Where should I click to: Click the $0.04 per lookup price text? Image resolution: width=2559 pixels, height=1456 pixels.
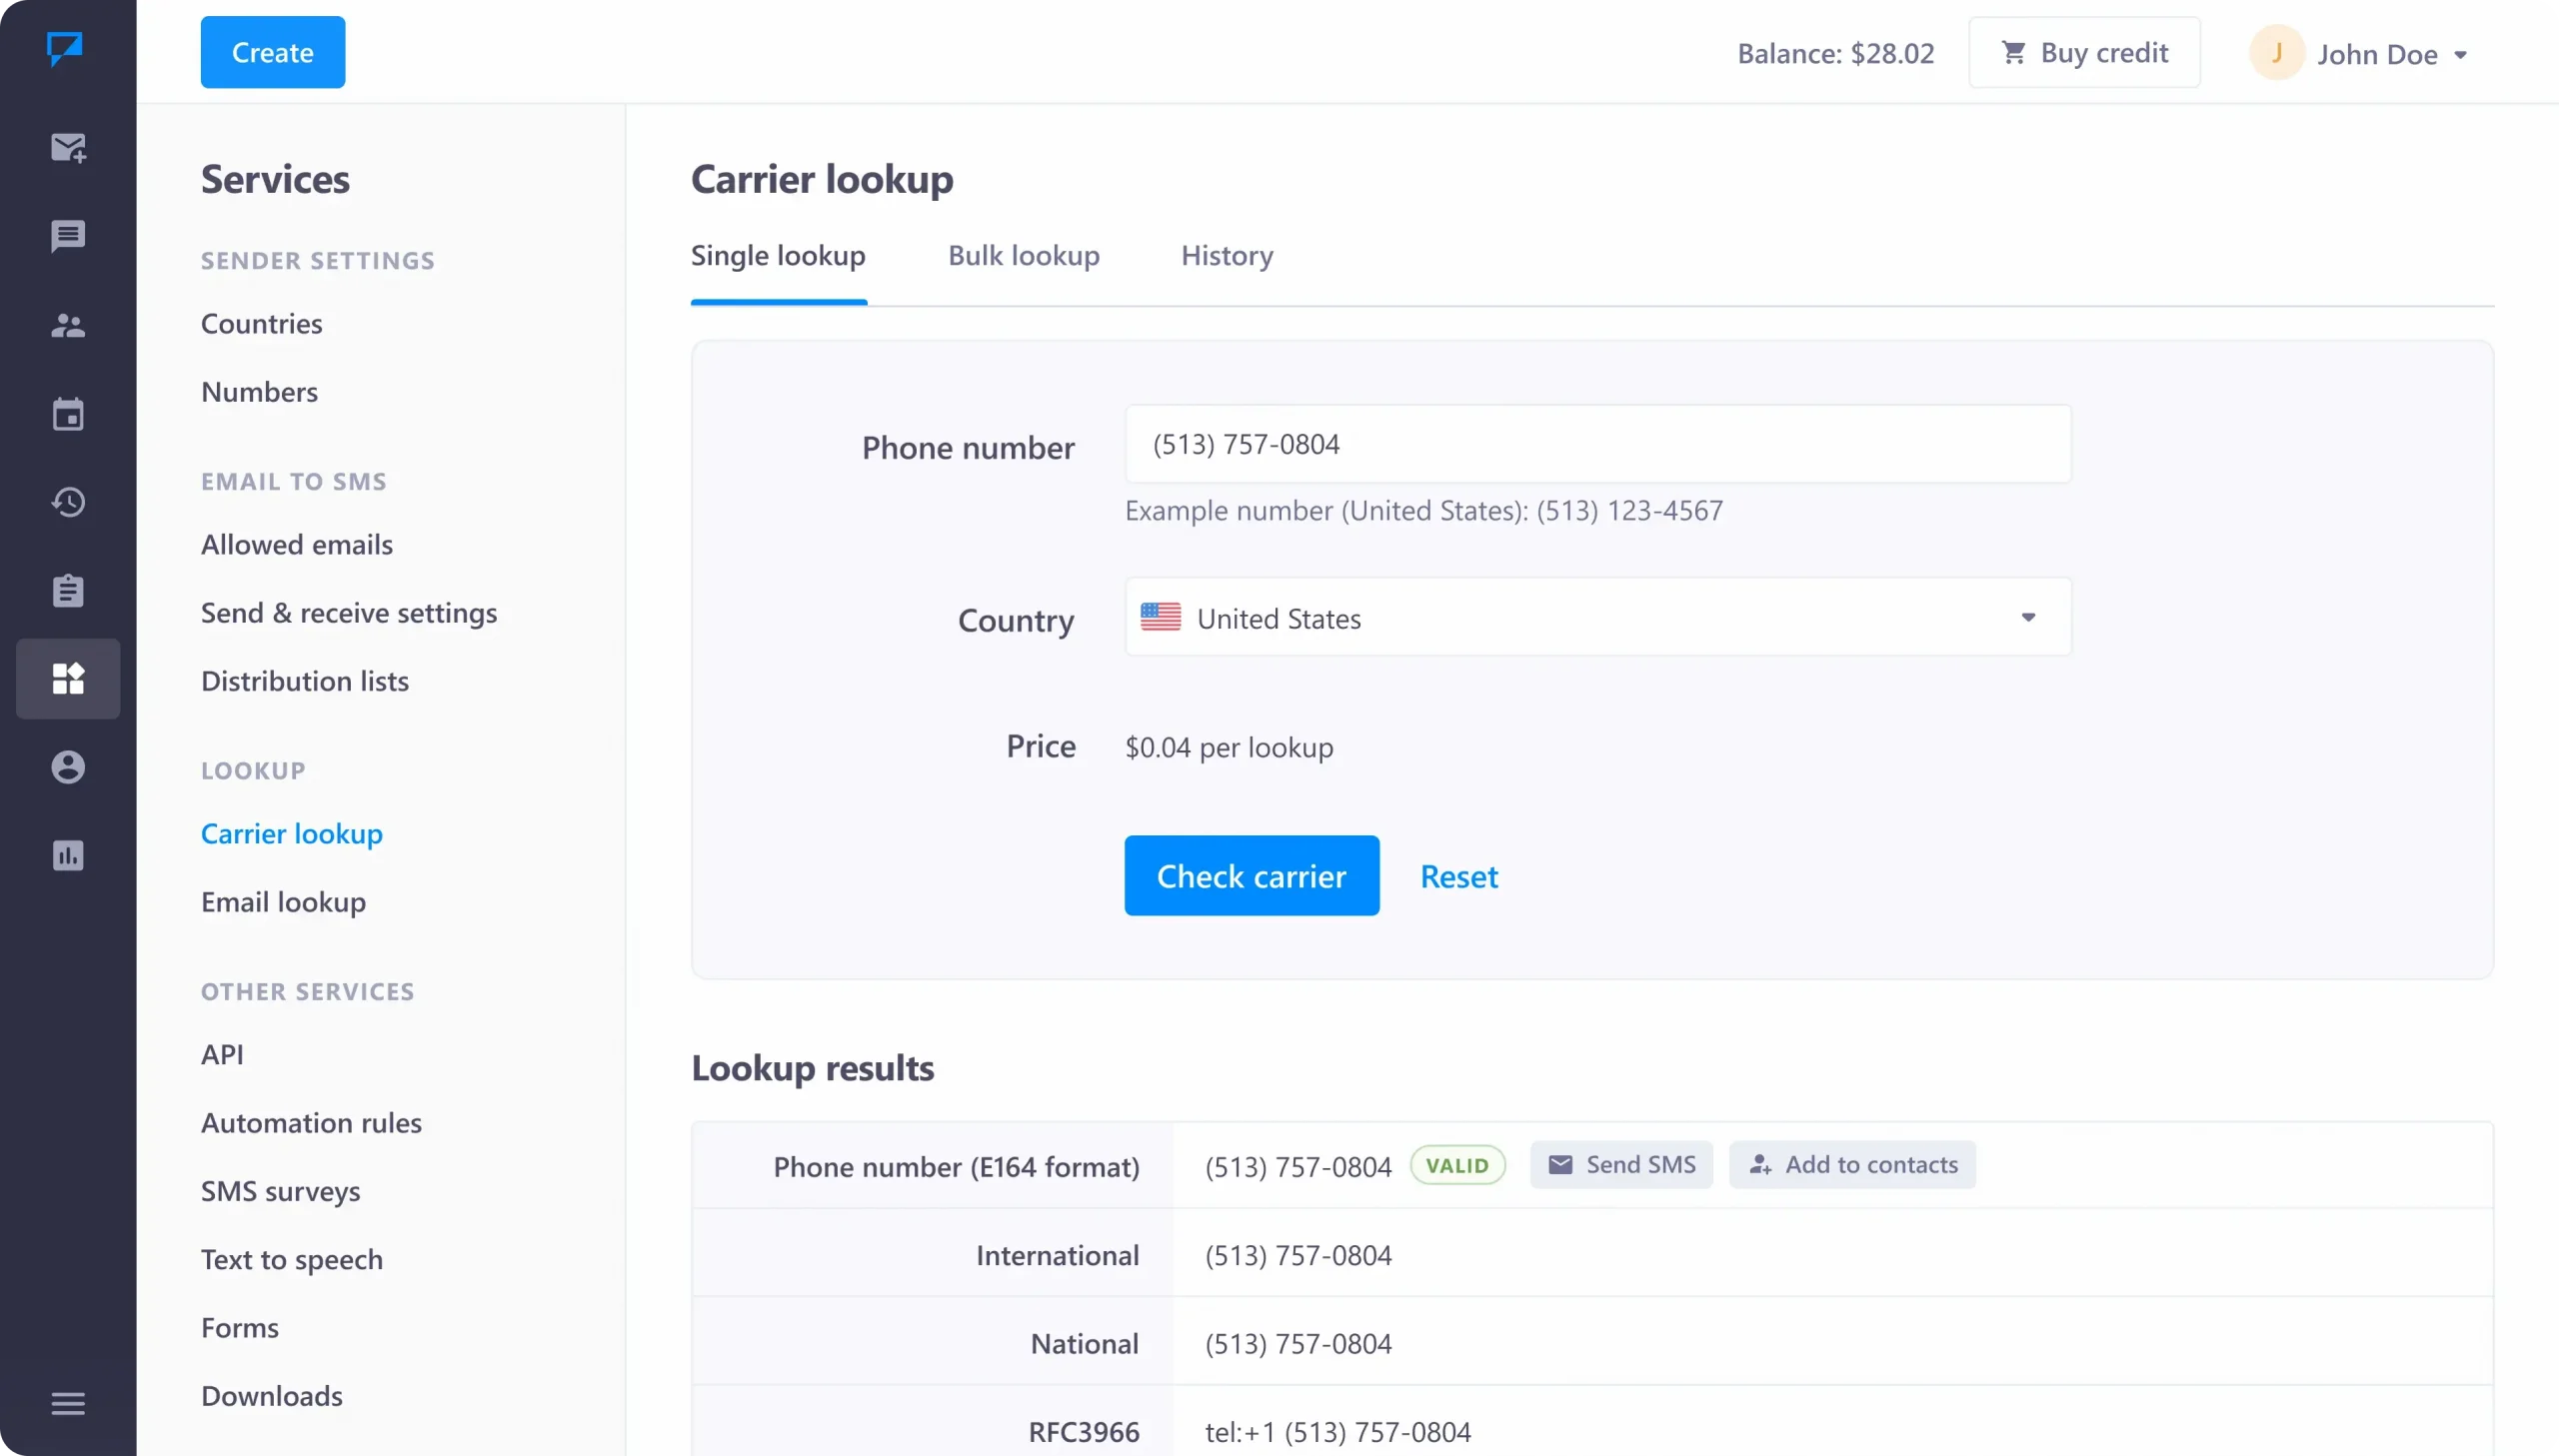(x=1229, y=748)
